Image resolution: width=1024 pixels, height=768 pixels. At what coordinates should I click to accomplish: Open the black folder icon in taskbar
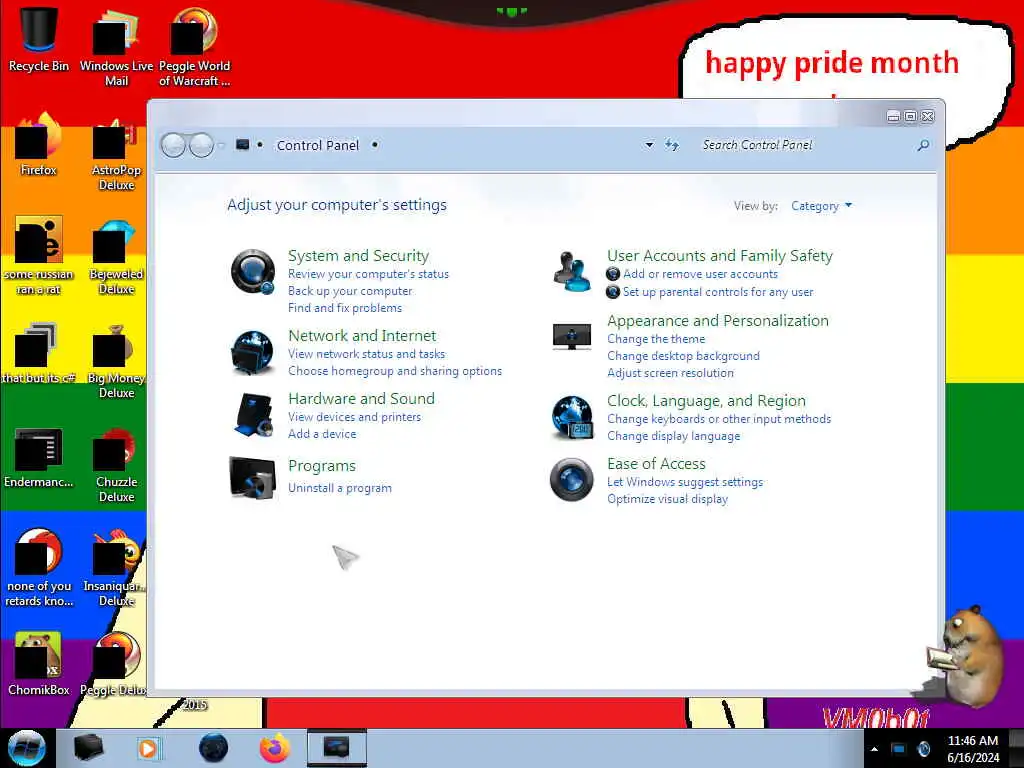[x=88, y=748]
